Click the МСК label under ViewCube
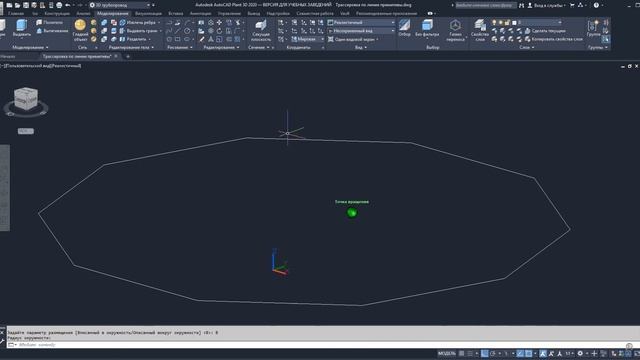 (x=26, y=131)
